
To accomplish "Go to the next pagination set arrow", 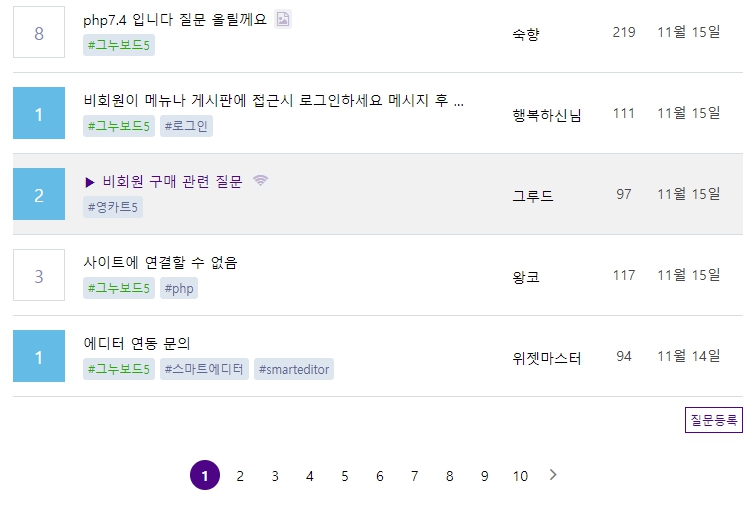I will click(x=553, y=475).
